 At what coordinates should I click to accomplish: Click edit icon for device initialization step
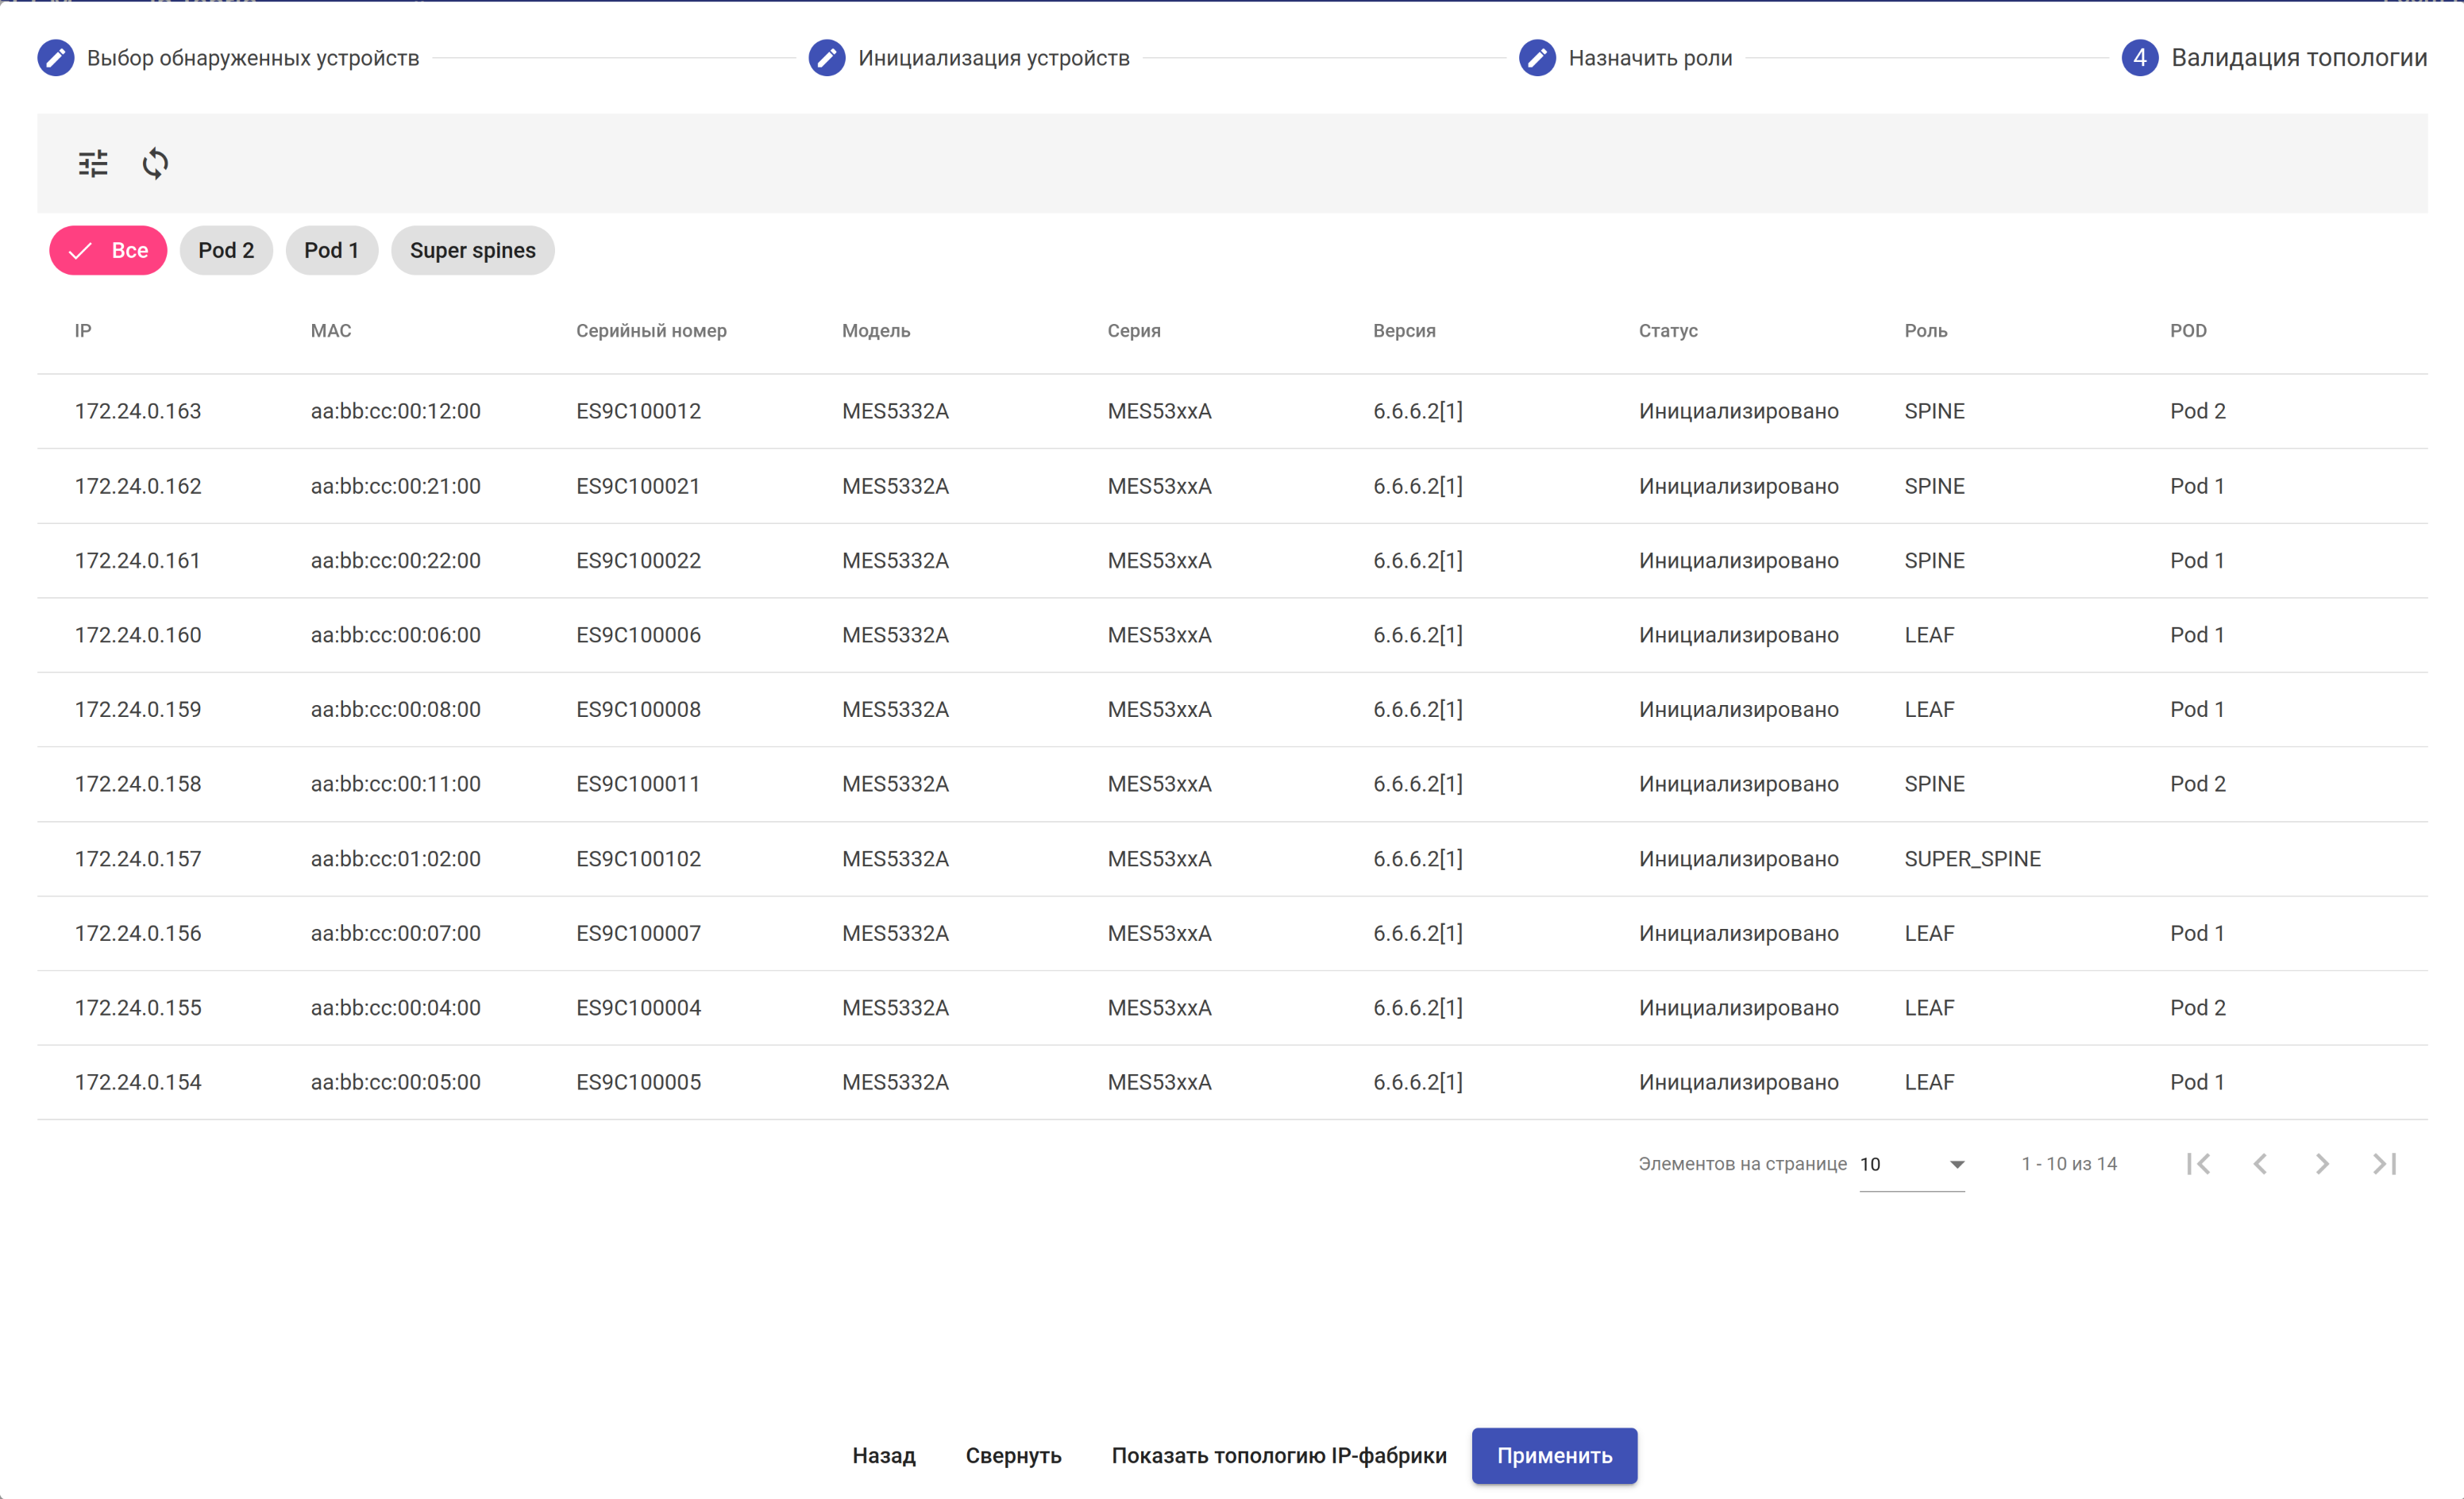[x=827, y=58]
